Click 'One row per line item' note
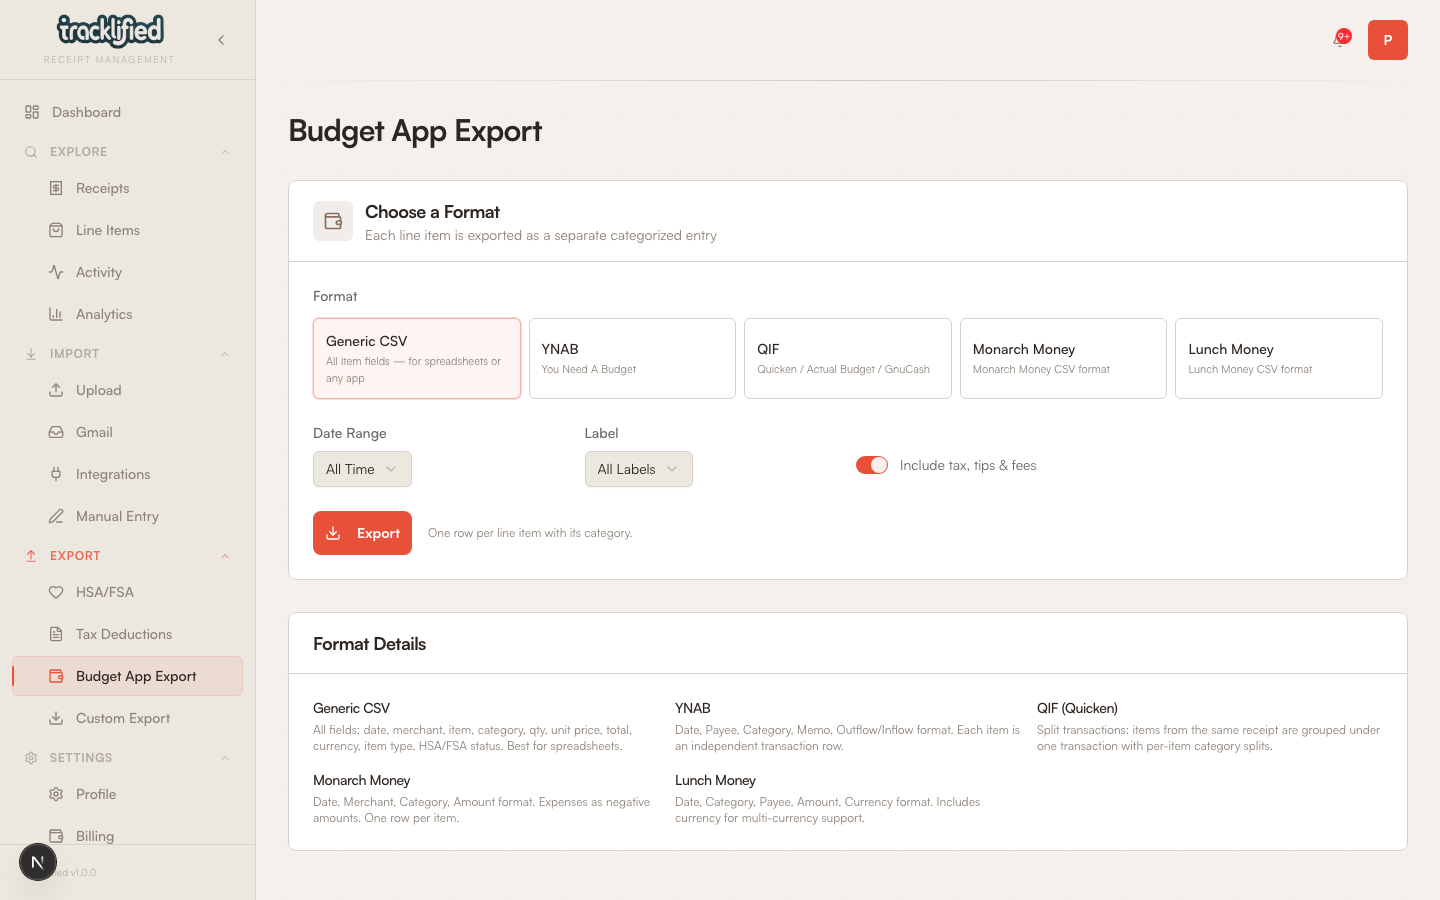 click(x=530, y=533)
